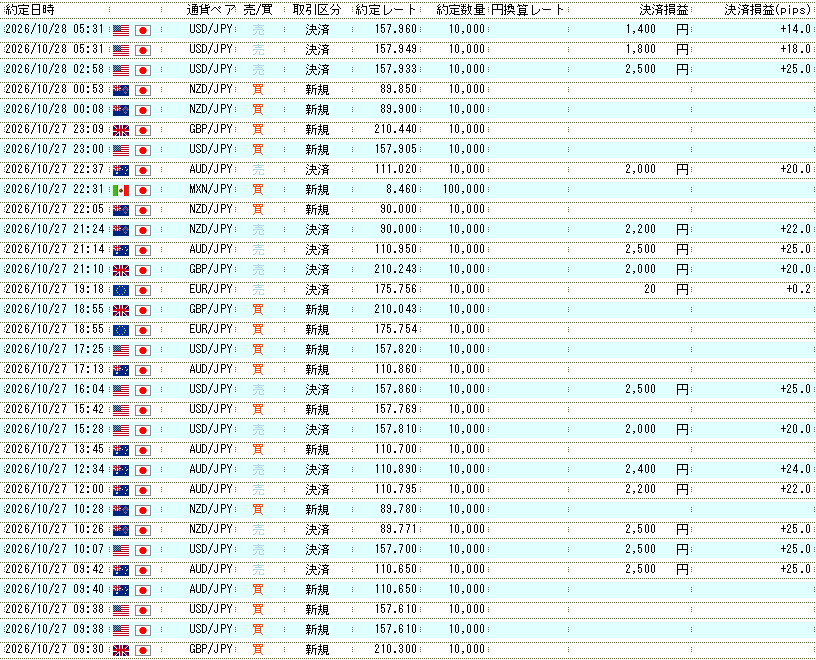Select the UK flag in the 2026/10/27 23:09 row
This screenshot has height=660, width=816.
click(121, 130)
